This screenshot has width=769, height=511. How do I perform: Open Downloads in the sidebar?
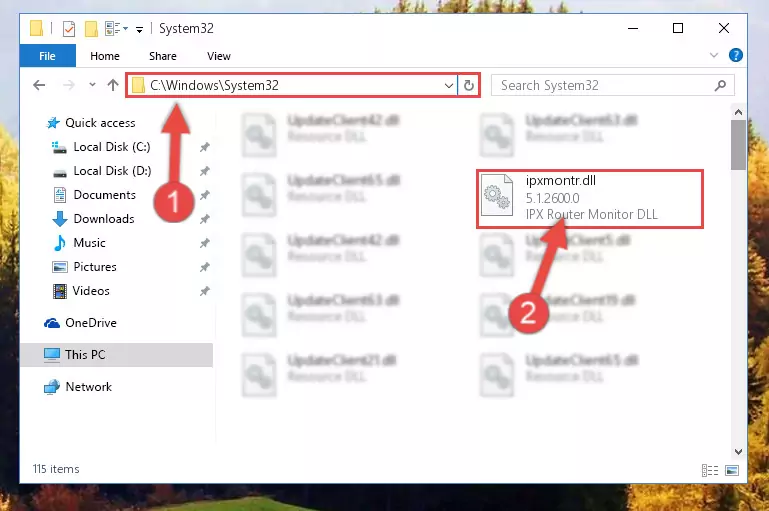[x=104, y=219]
